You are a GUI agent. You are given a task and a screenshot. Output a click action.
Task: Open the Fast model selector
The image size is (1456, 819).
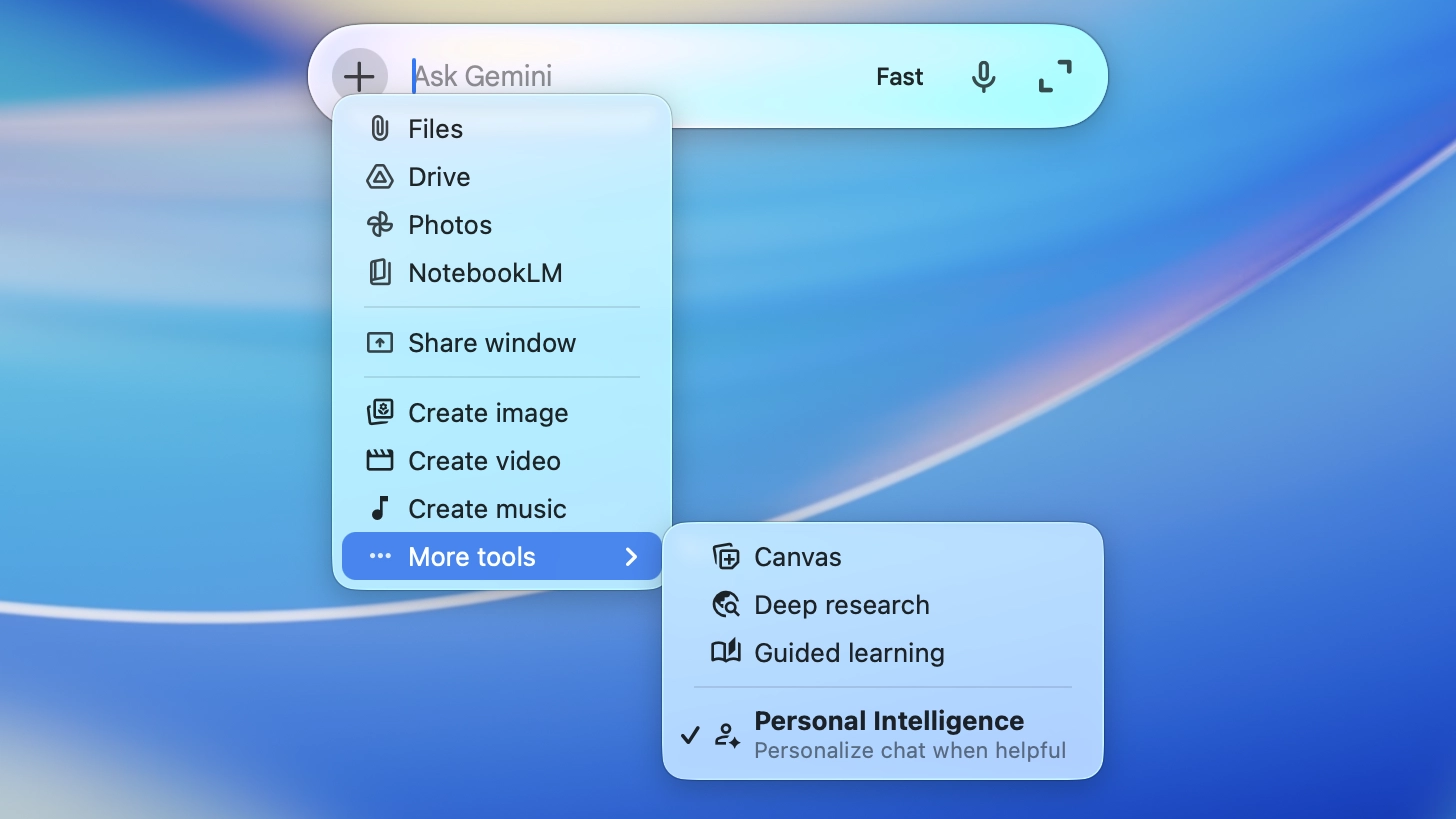click(x=899, y=77)
